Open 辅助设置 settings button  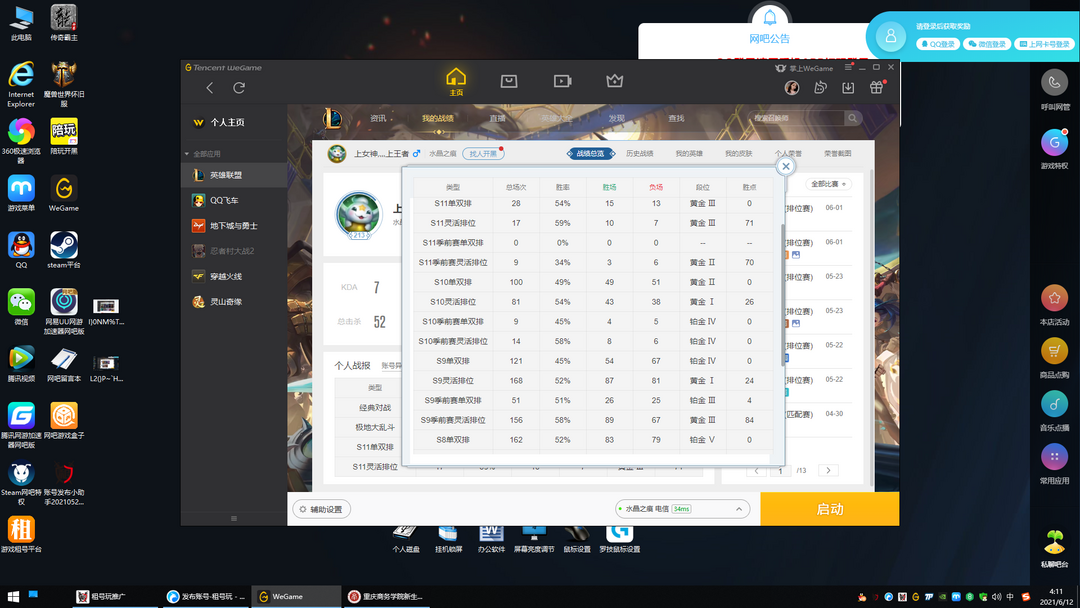(x=322, y=509)
